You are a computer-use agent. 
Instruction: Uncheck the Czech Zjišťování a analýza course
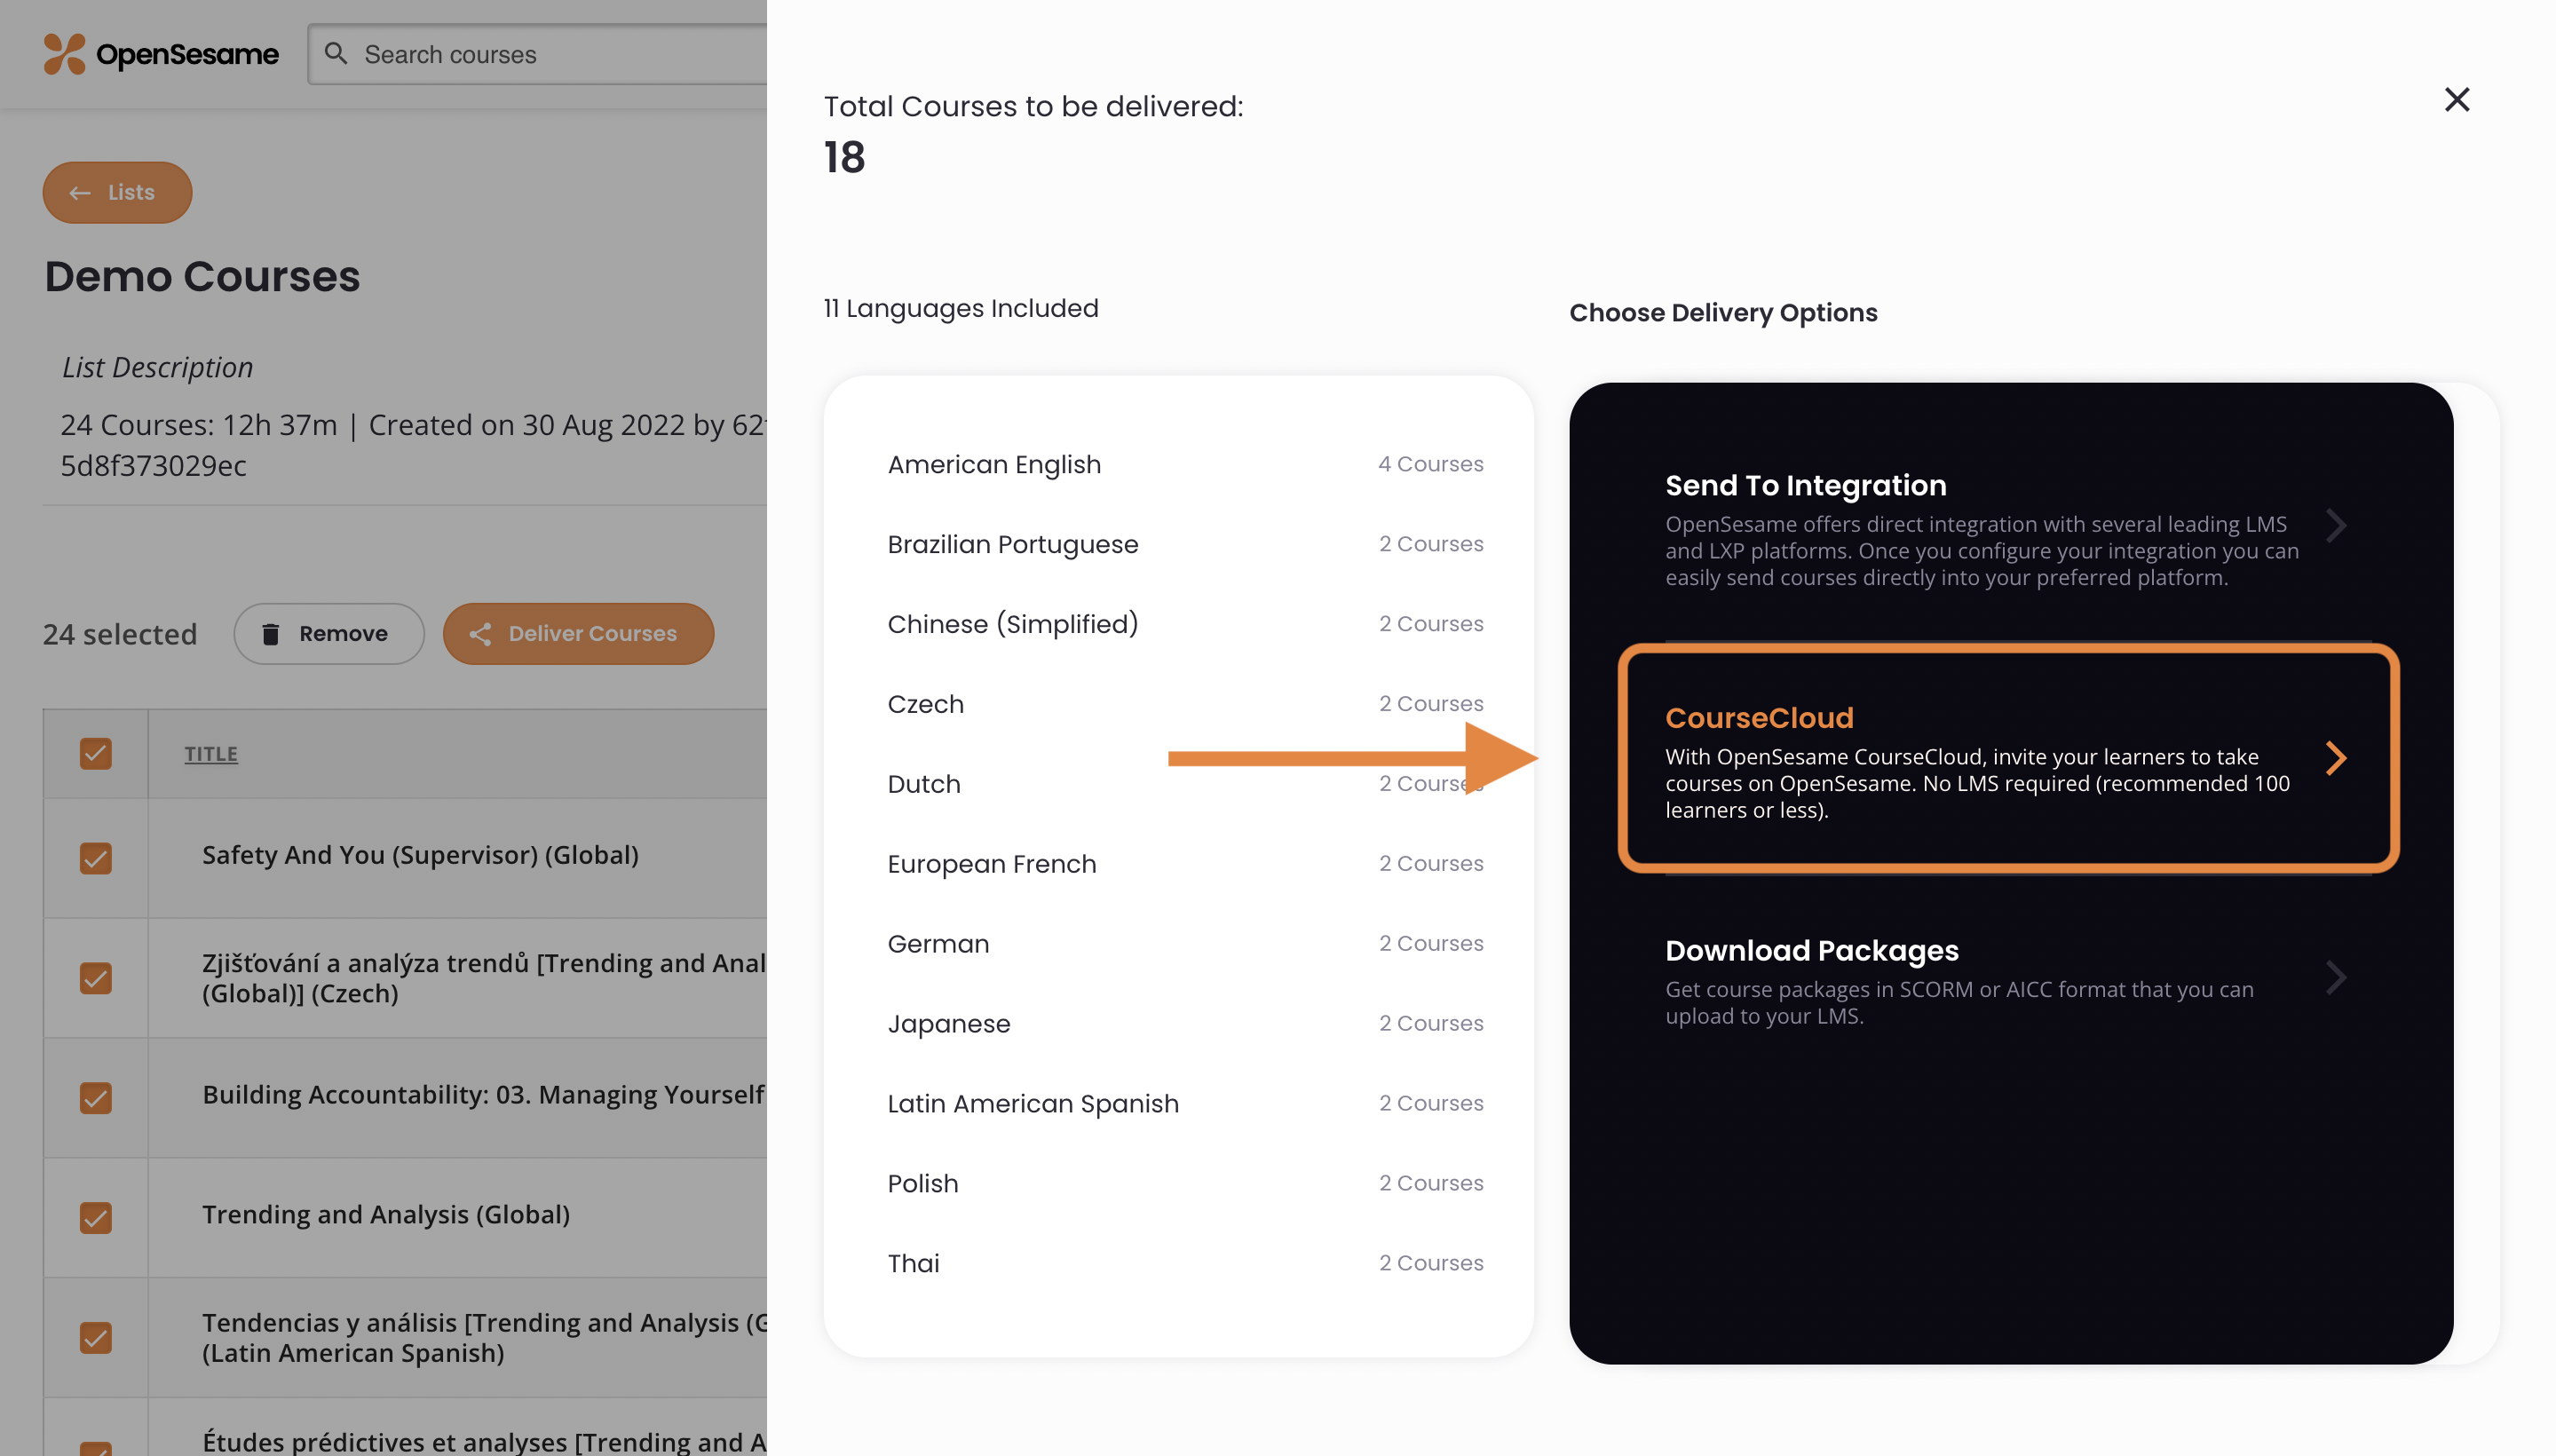tap(96, 977)
